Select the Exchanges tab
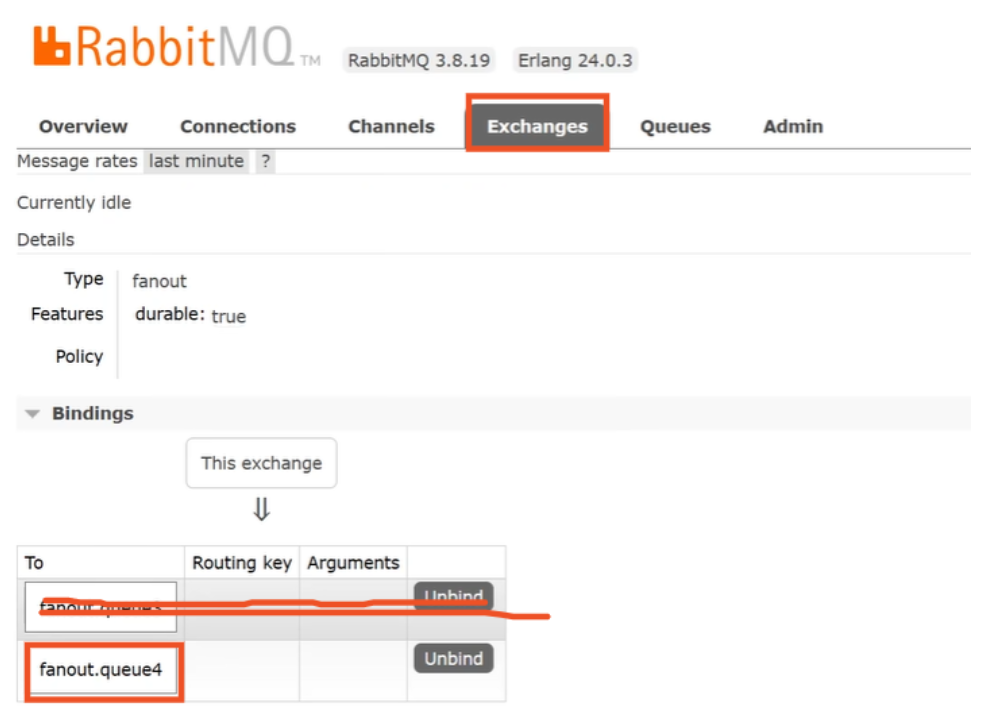 coord(537,126)
